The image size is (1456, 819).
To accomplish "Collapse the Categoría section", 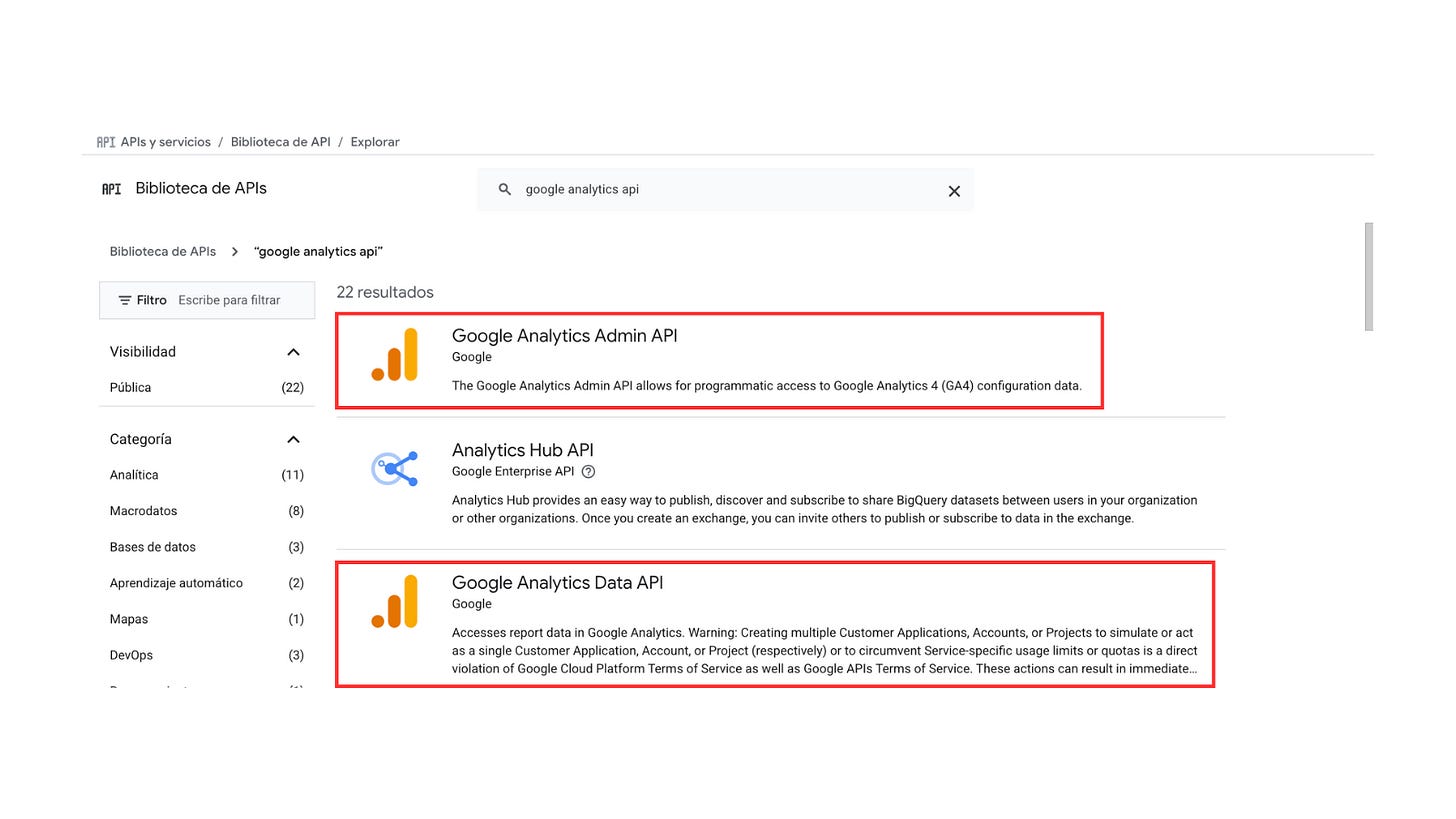I will click(293, 440).
